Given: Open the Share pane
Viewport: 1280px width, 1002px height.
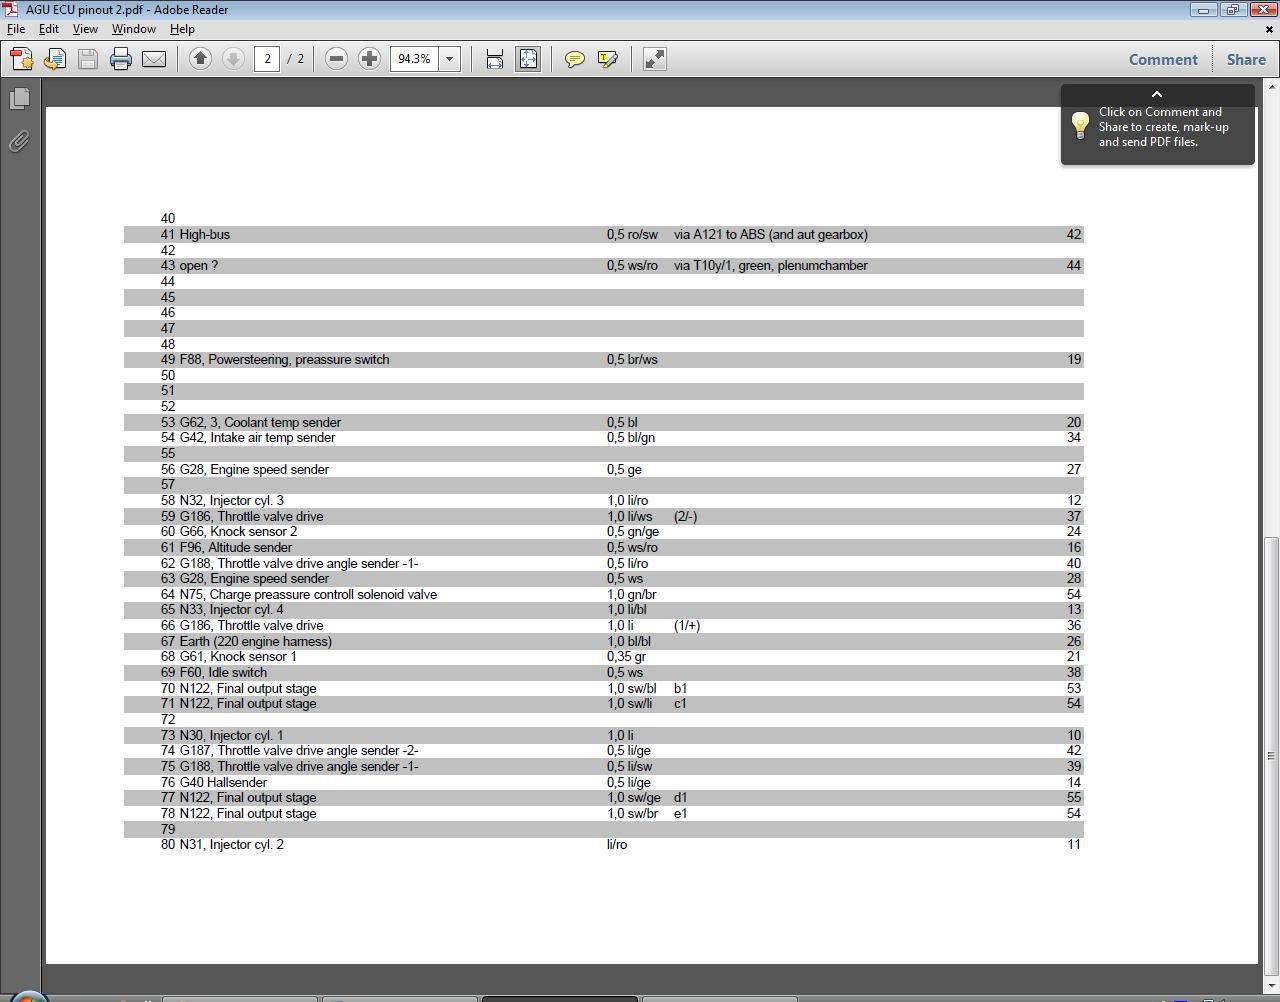Looking at the screenshot, I should 1246,59.
